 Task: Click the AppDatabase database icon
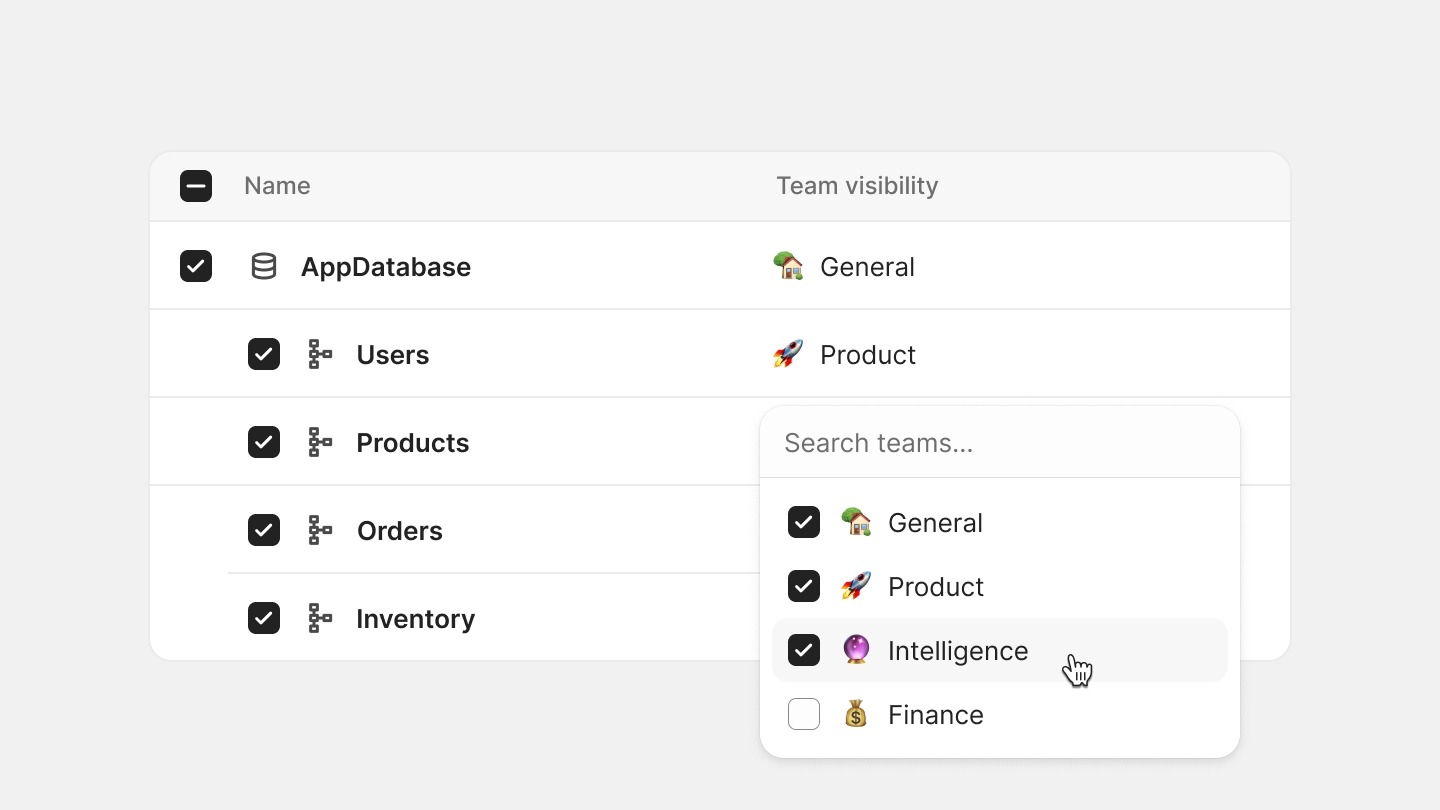[264, 267]
